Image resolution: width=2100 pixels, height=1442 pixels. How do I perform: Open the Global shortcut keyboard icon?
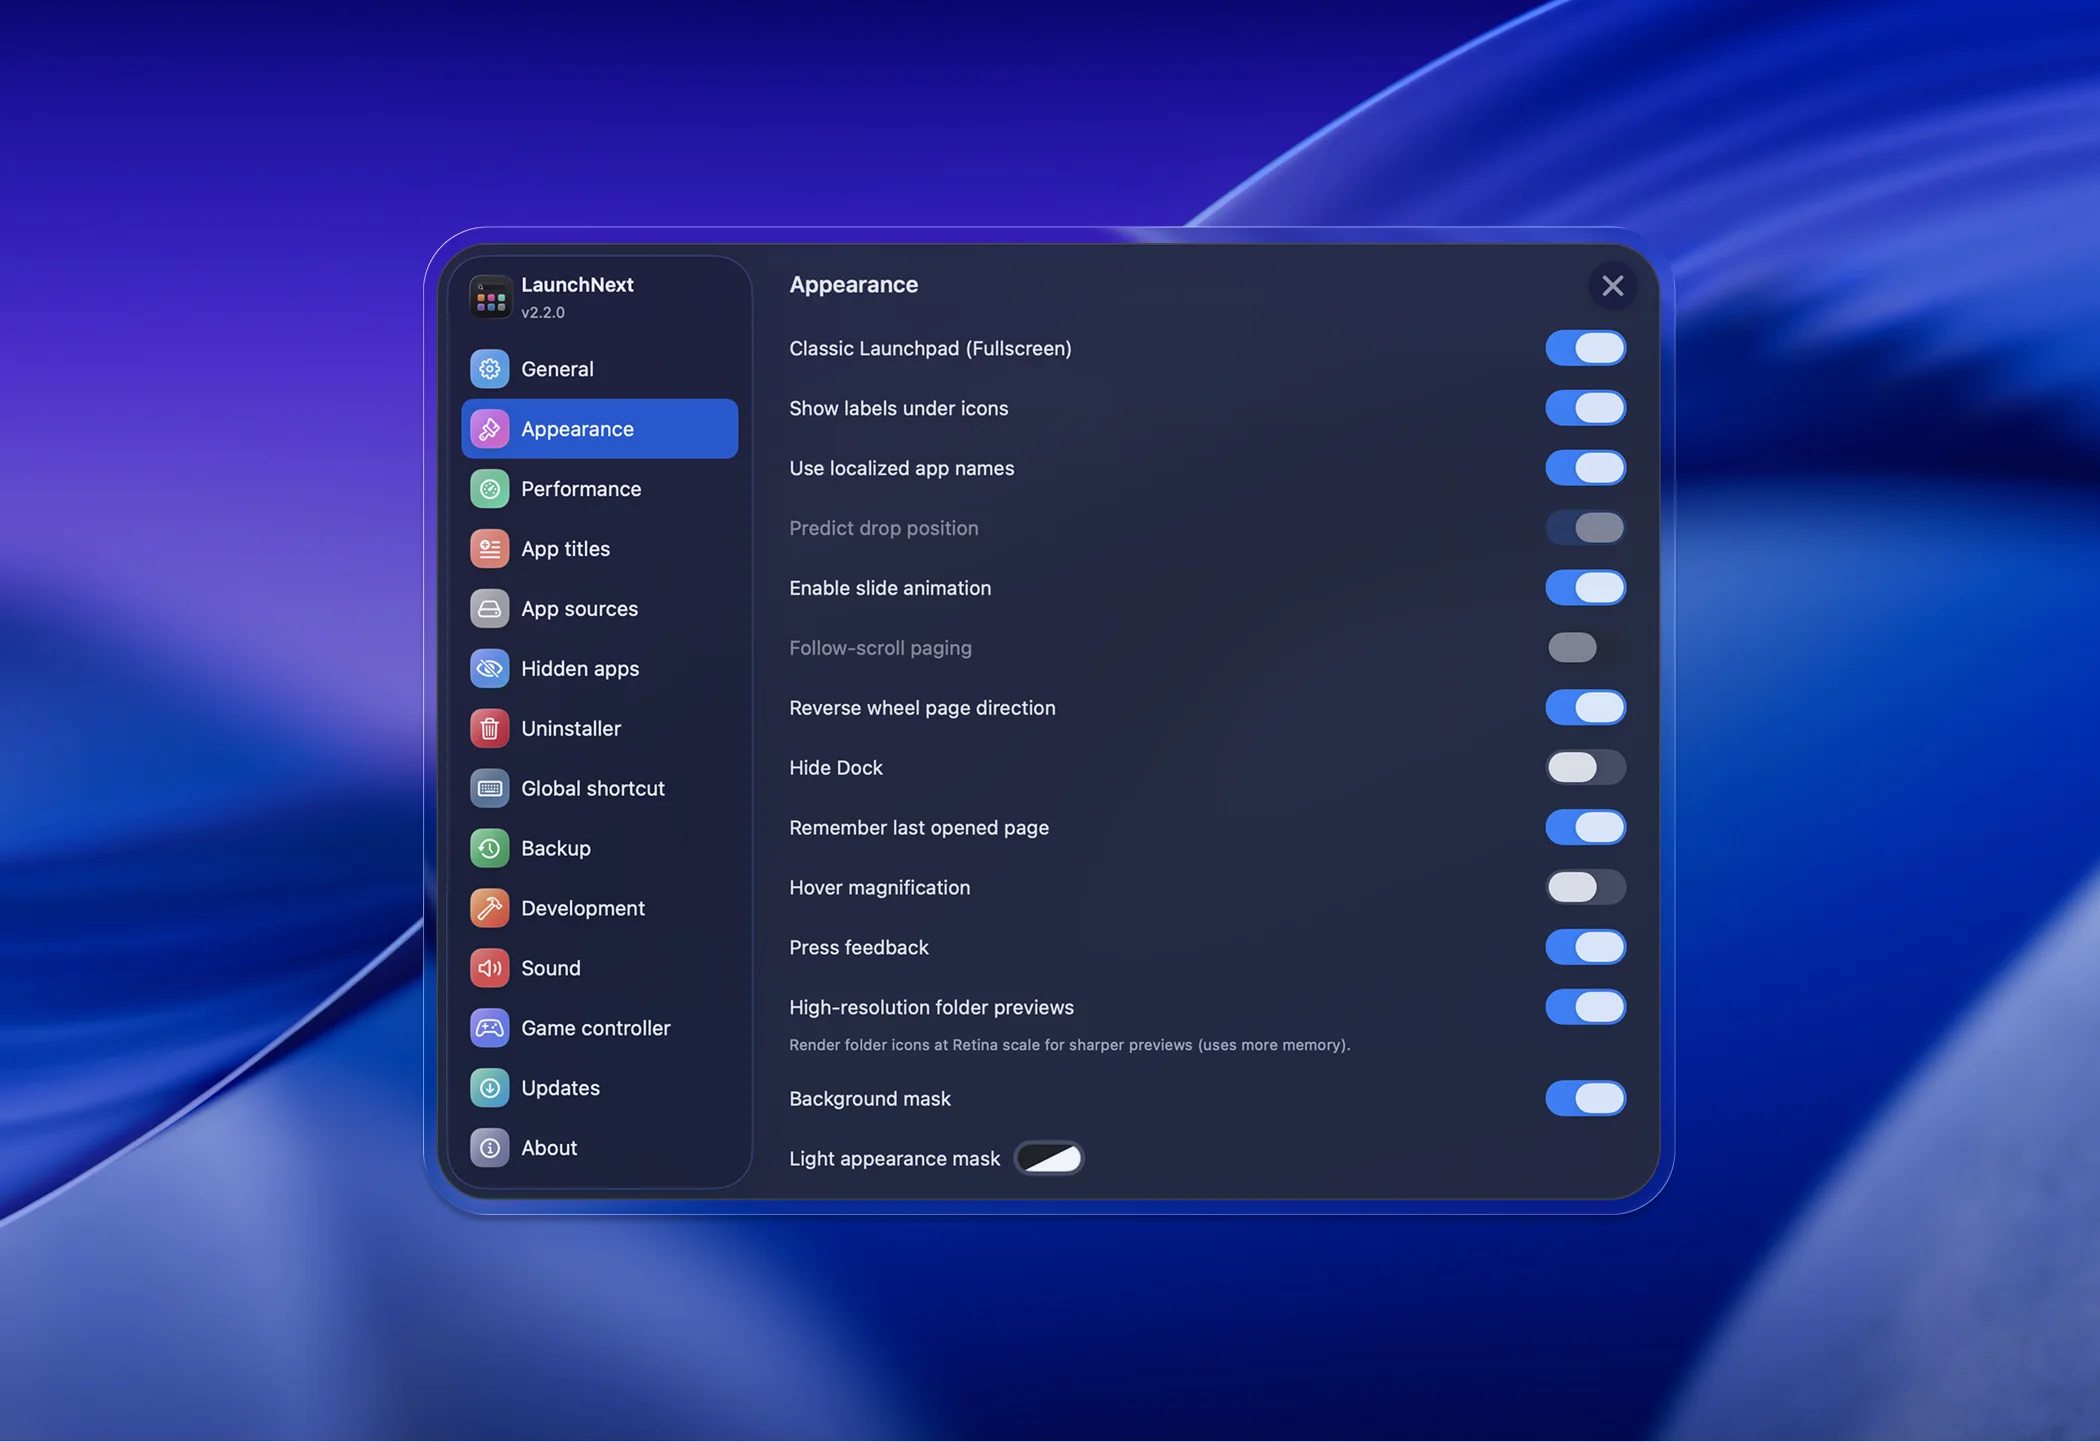[489, 789]
